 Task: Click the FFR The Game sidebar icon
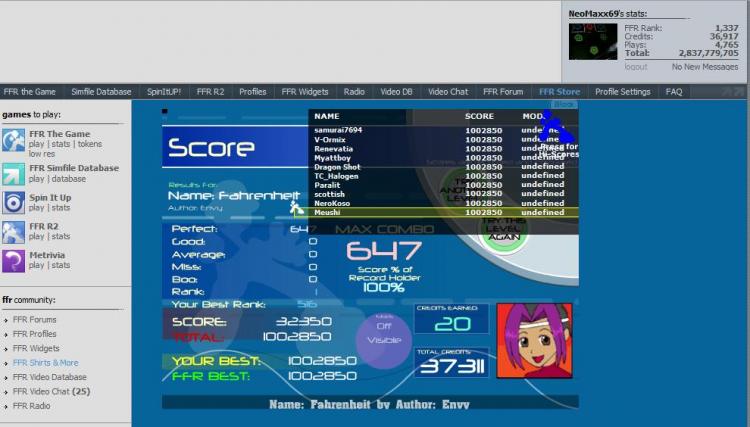tap(13, 140)
